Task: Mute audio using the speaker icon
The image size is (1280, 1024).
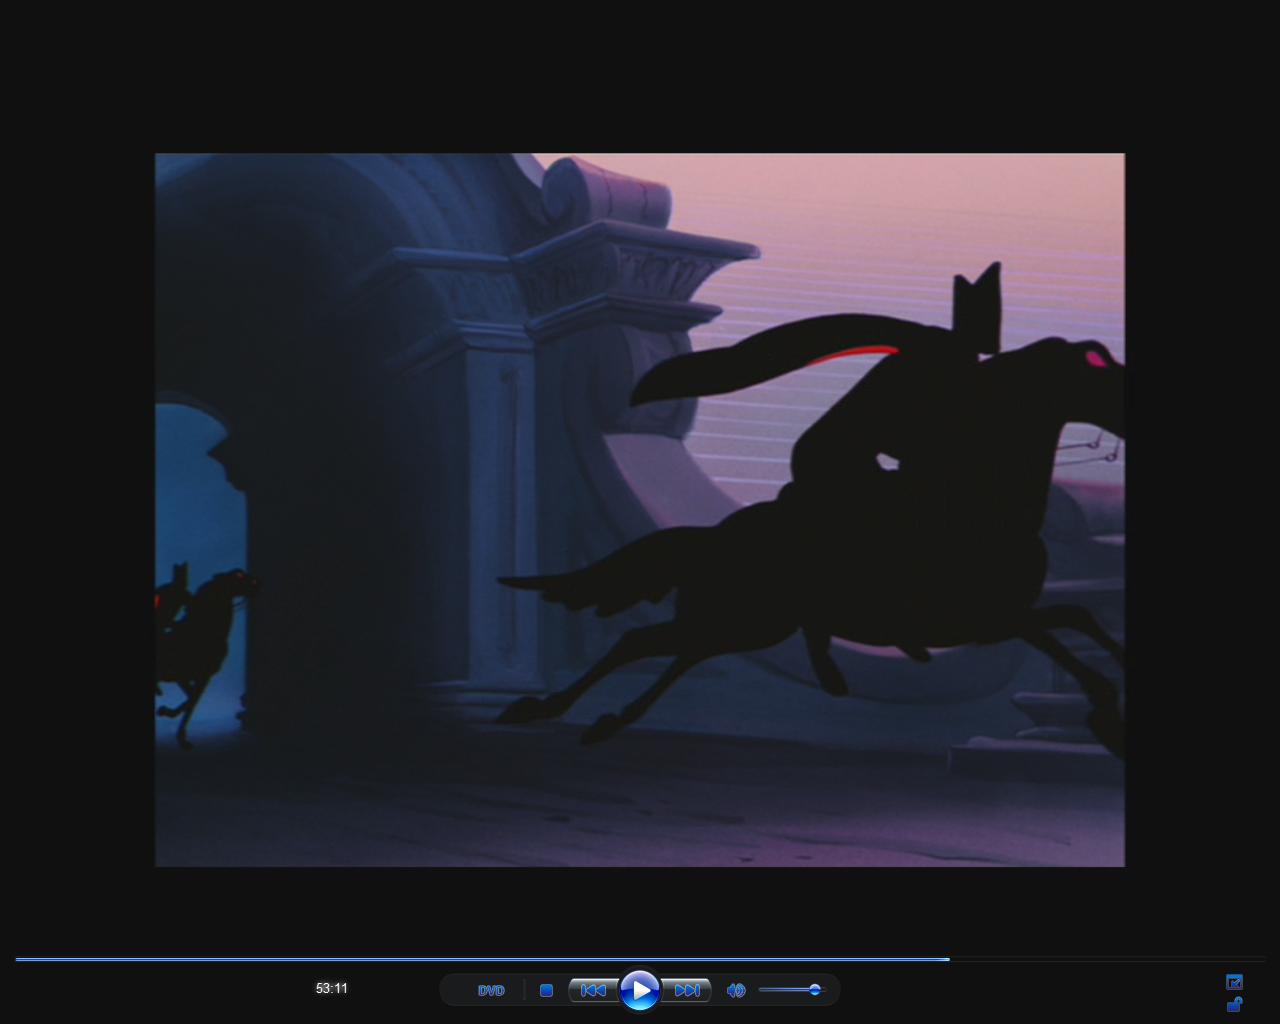Action: click(736, 990)
